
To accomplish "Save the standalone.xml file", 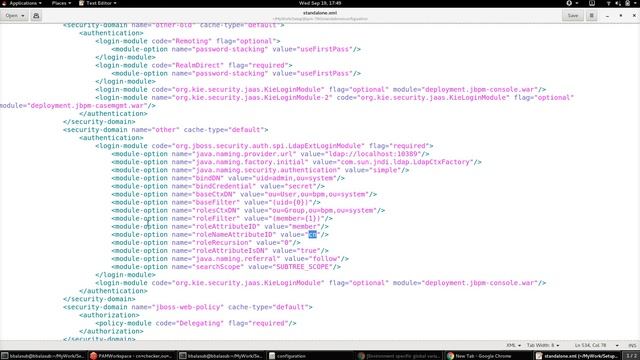I will (573, 16).
